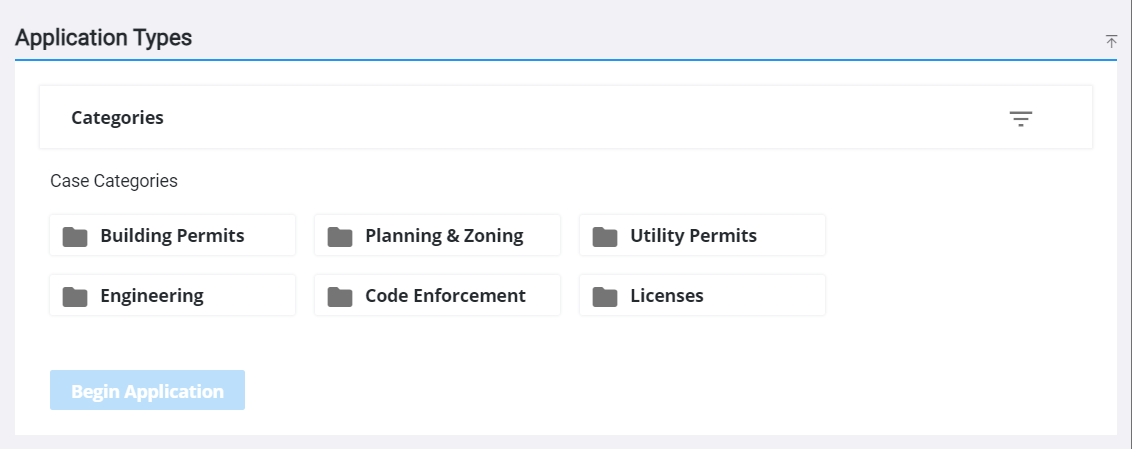Click the folder icon beside Licenses

[605, 296]
